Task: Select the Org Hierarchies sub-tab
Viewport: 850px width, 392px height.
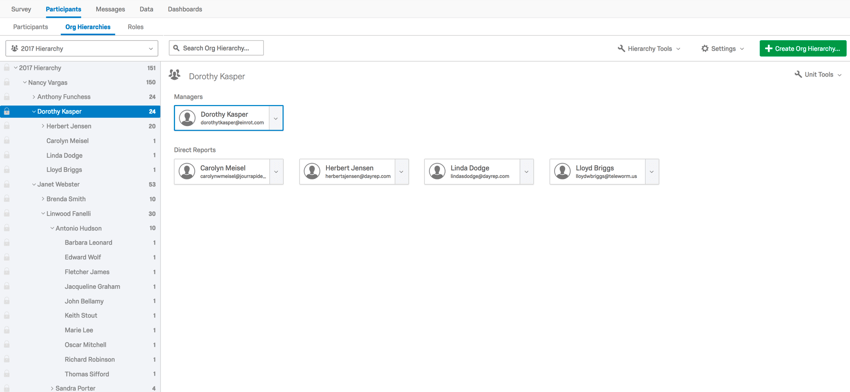Action: point(88,27)
